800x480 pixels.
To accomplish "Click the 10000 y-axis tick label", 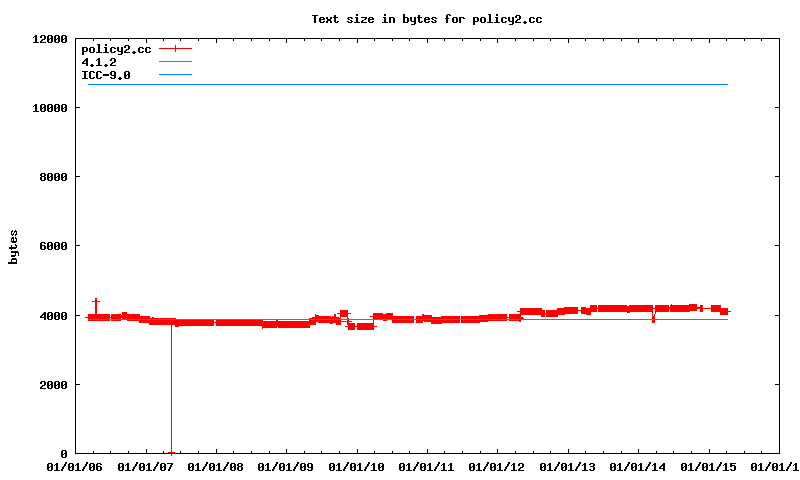I will click(x=49, y=108).
